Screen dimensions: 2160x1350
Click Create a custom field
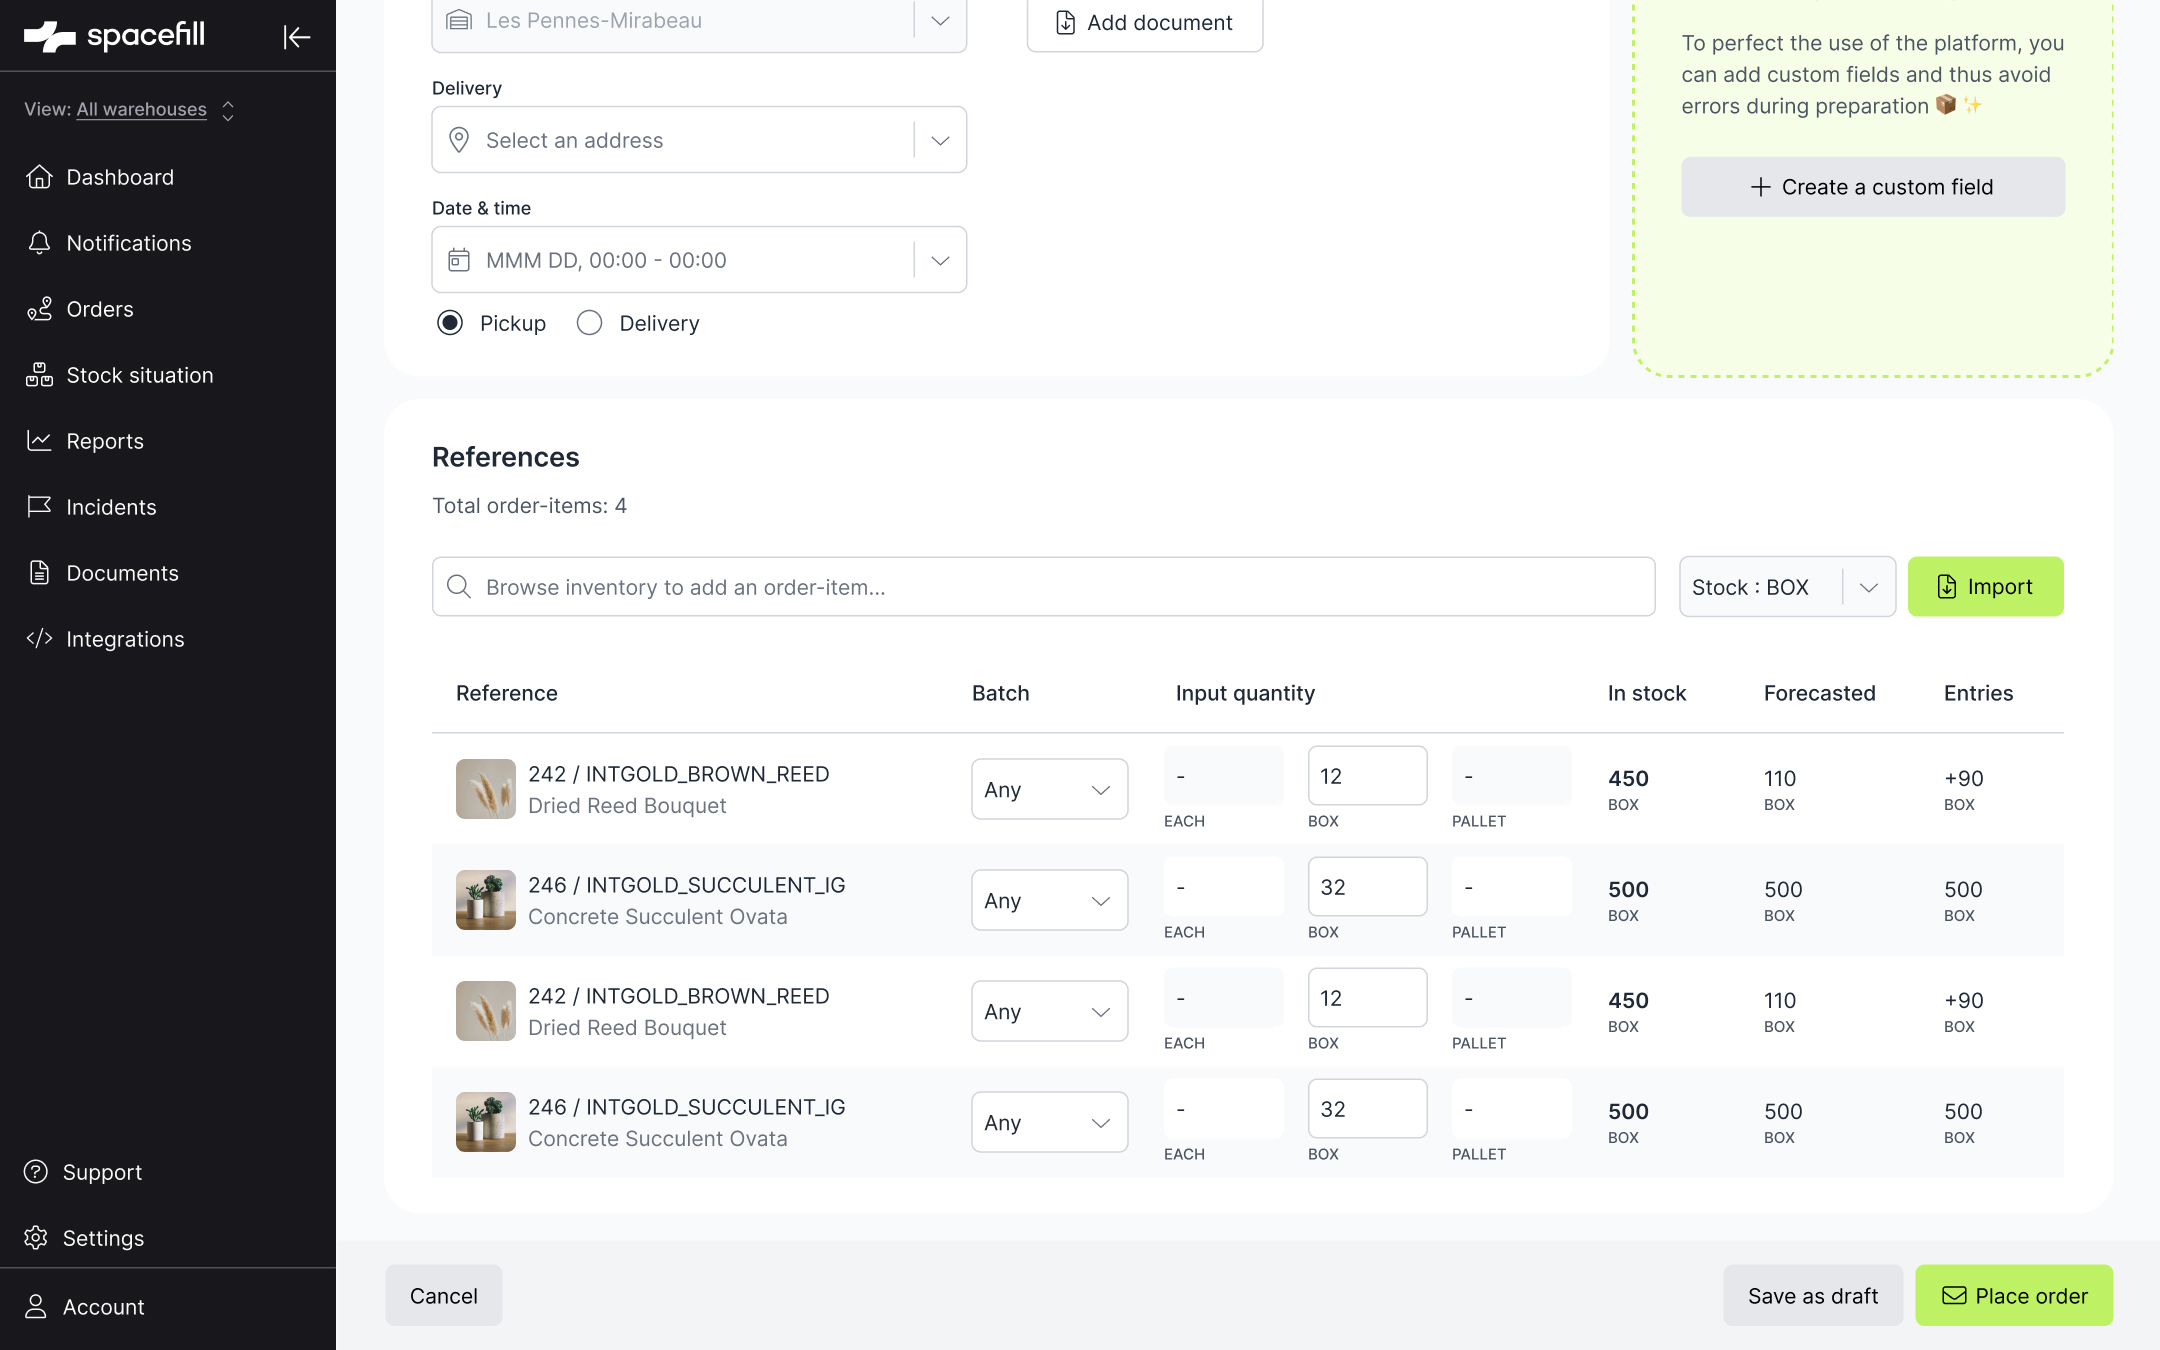coord(1873,187)
